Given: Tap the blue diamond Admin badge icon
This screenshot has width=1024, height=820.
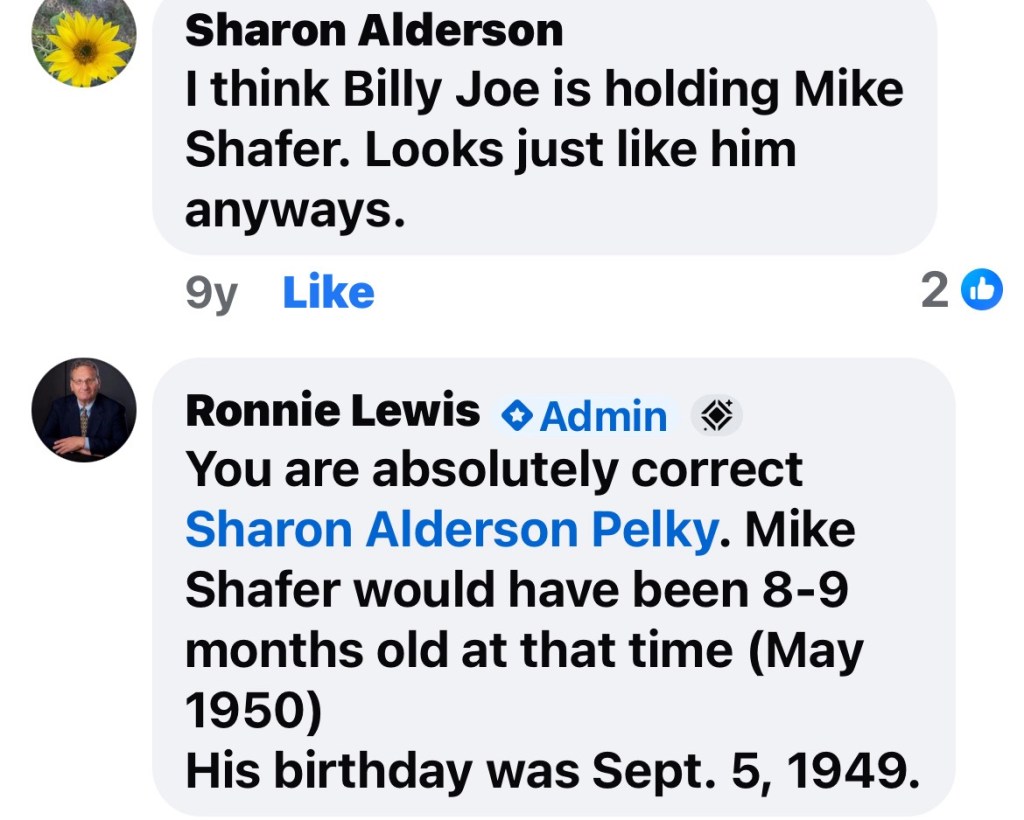Looking at the screenshot, I should click(x=516, y=416).
